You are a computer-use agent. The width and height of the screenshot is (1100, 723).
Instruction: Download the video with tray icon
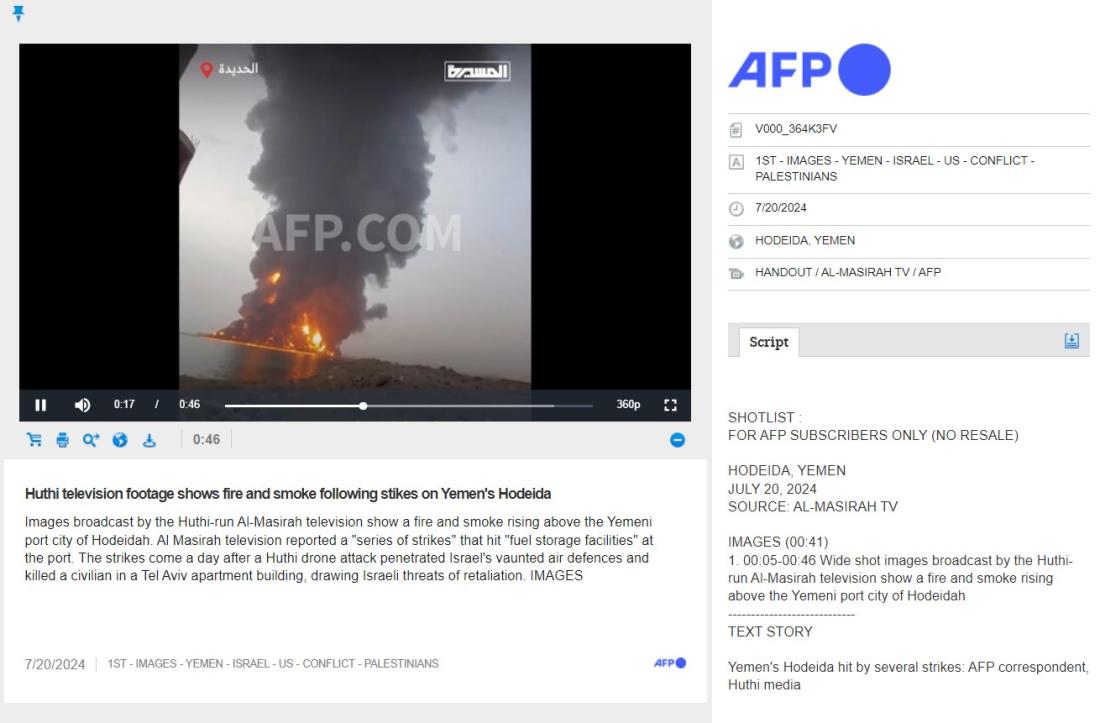click(149, 440)
